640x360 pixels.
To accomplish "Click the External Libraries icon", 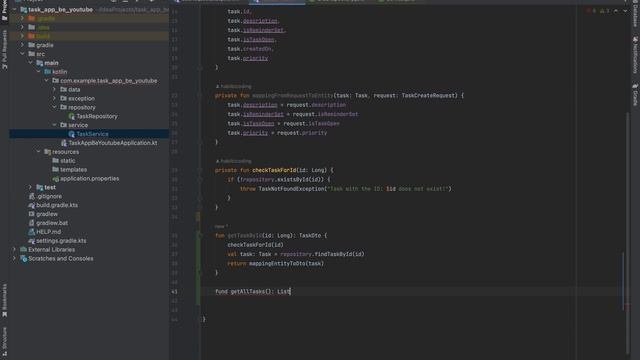I will pos(24,250).
